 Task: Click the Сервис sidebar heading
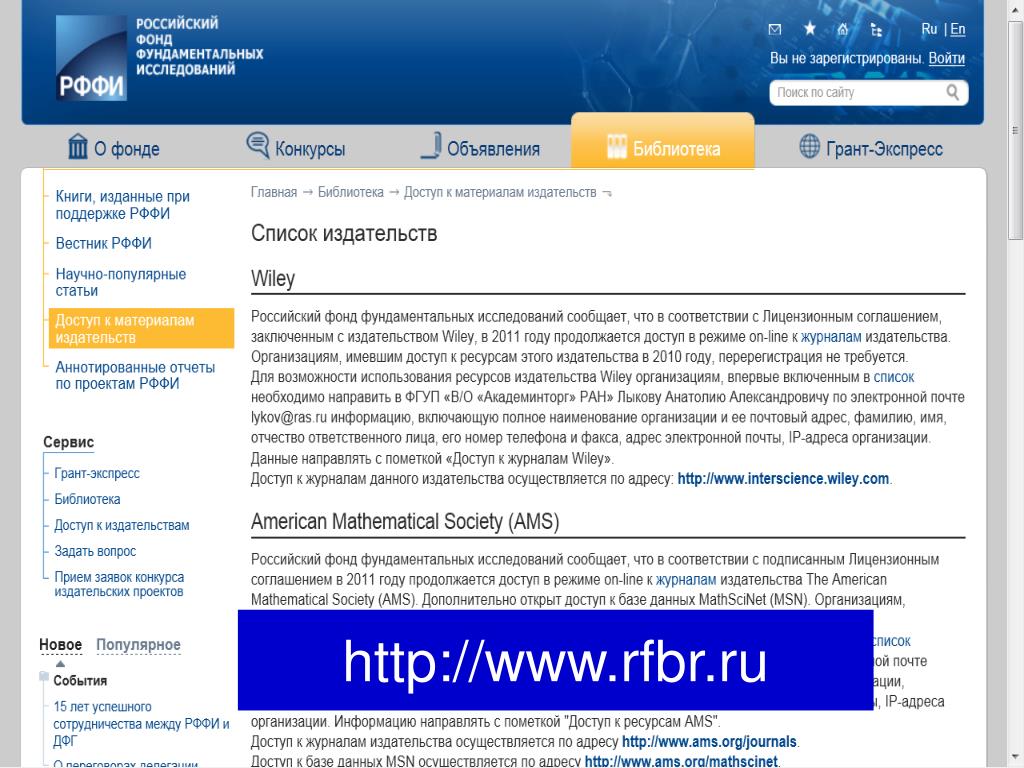tap(69, 442)
